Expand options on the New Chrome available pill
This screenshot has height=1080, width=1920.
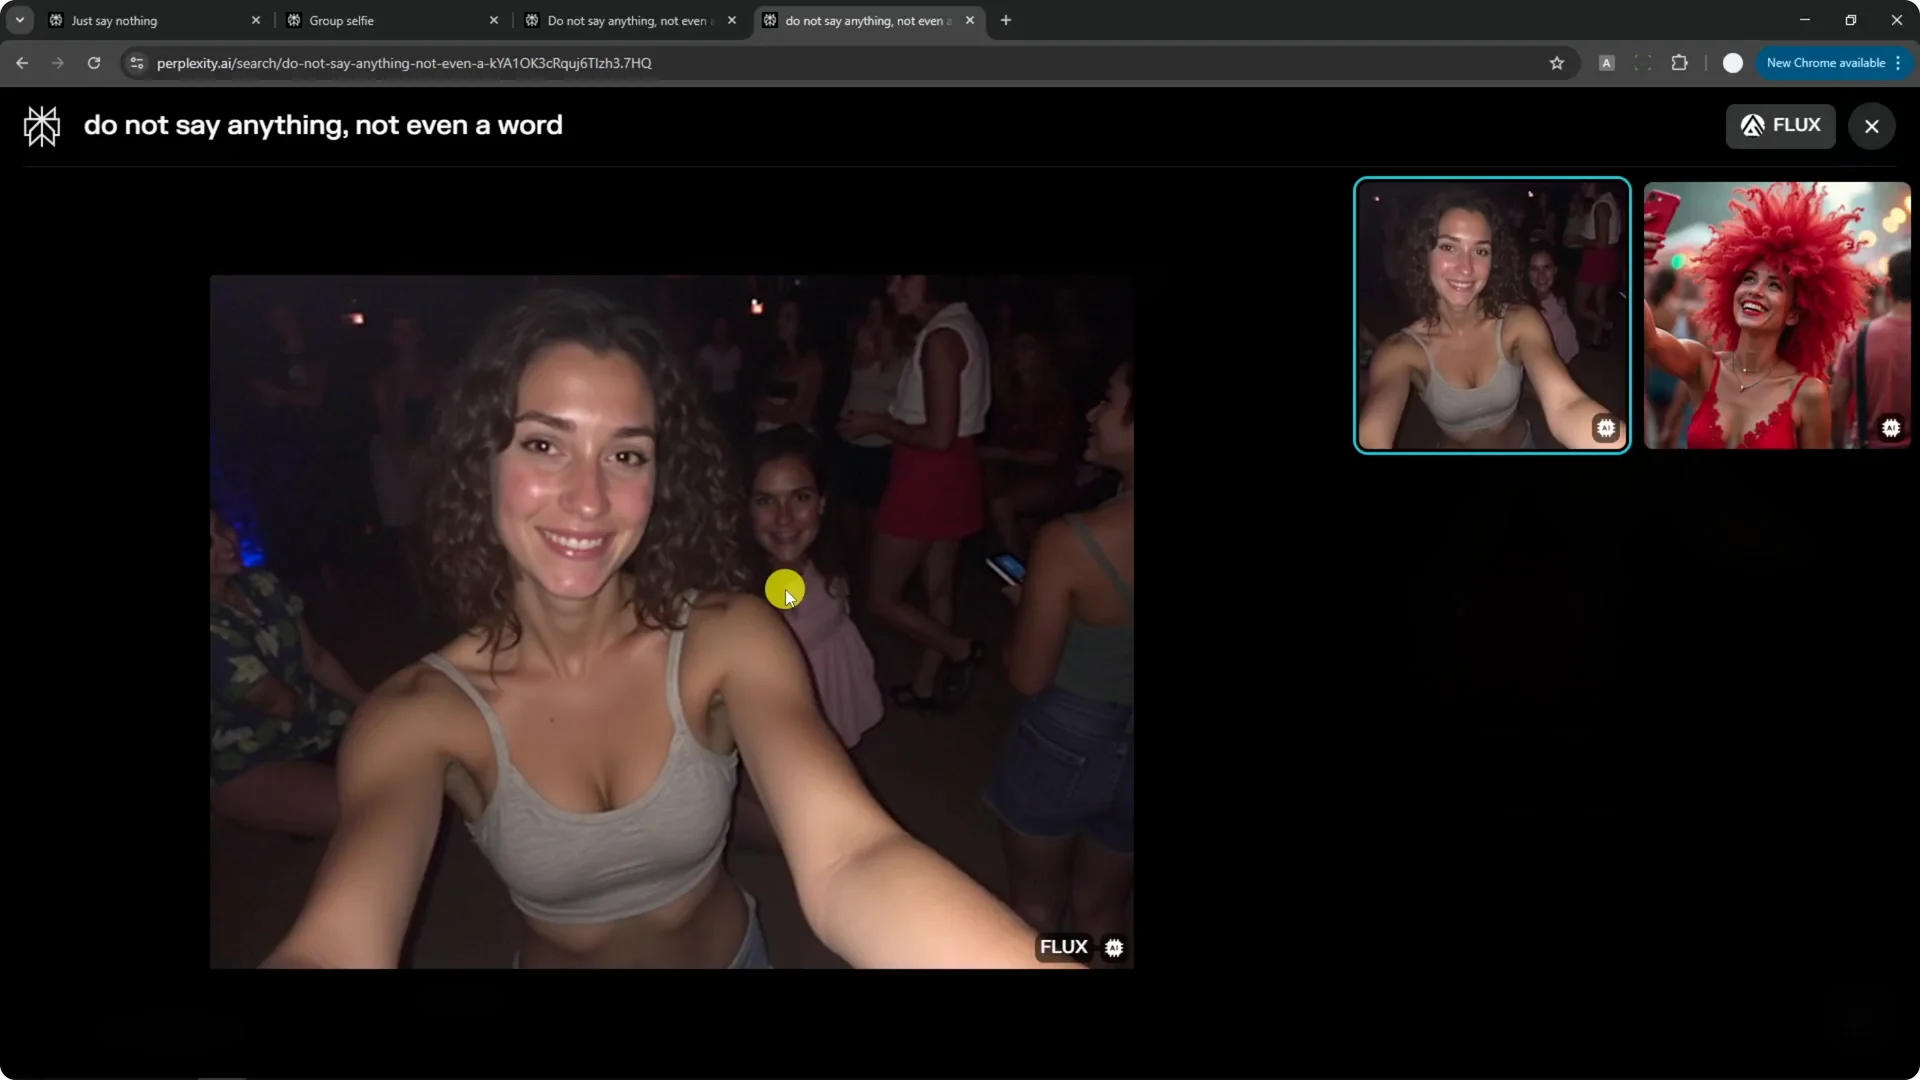(x=1898, y=62)
